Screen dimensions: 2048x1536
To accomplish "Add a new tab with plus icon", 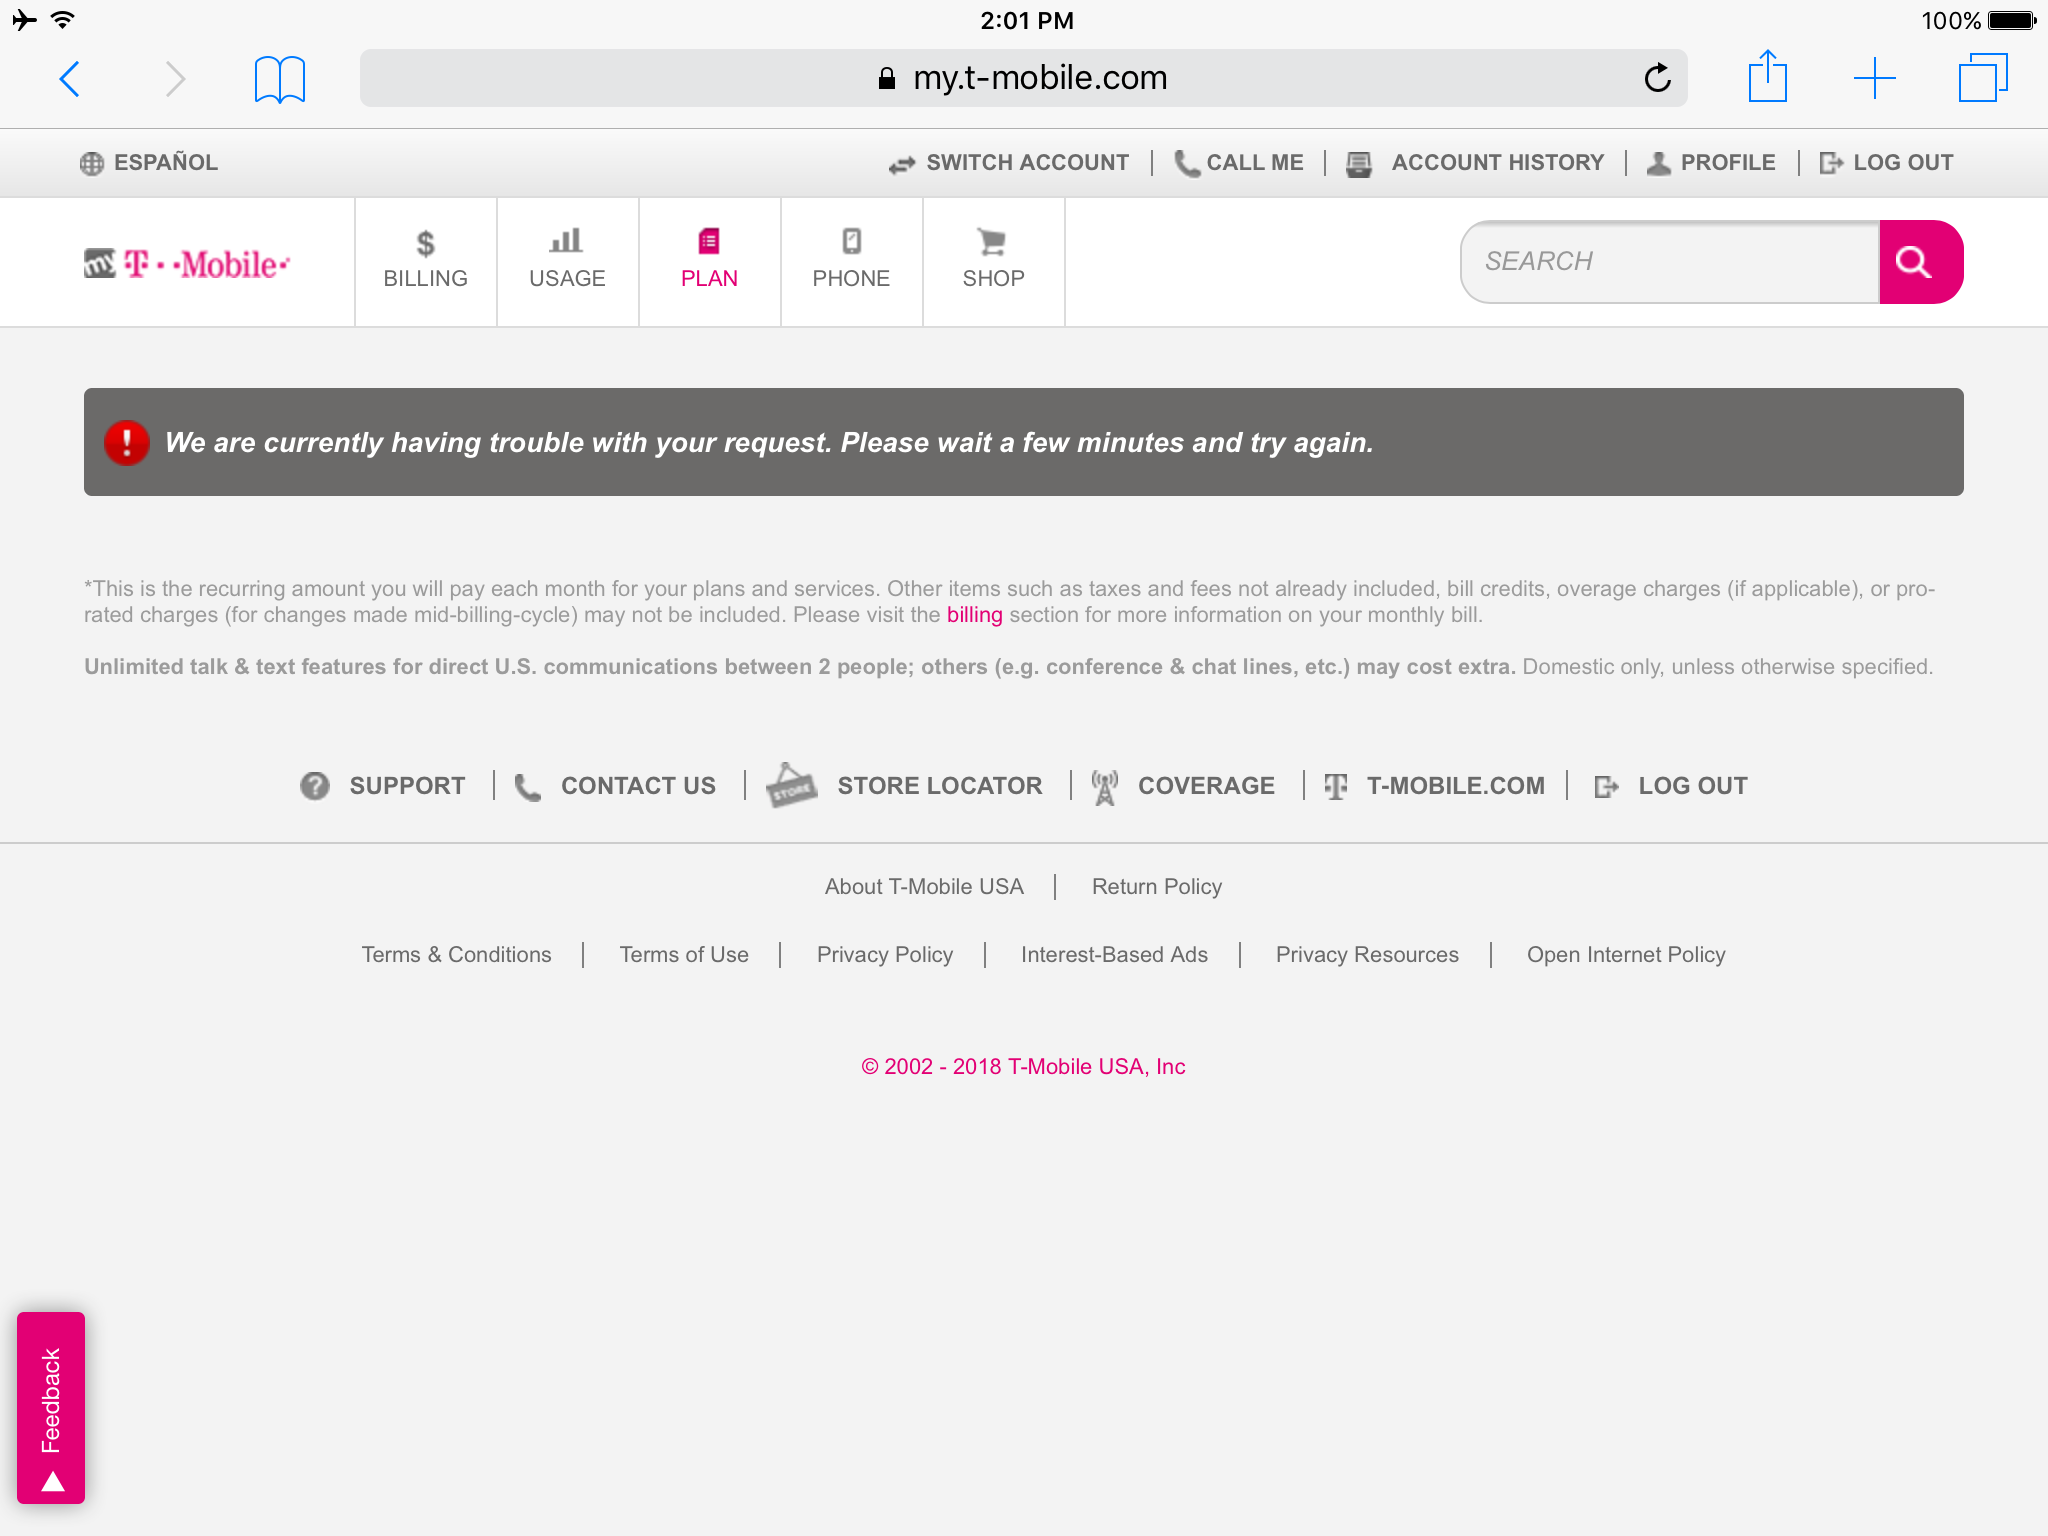I will tap(1874, 78).
